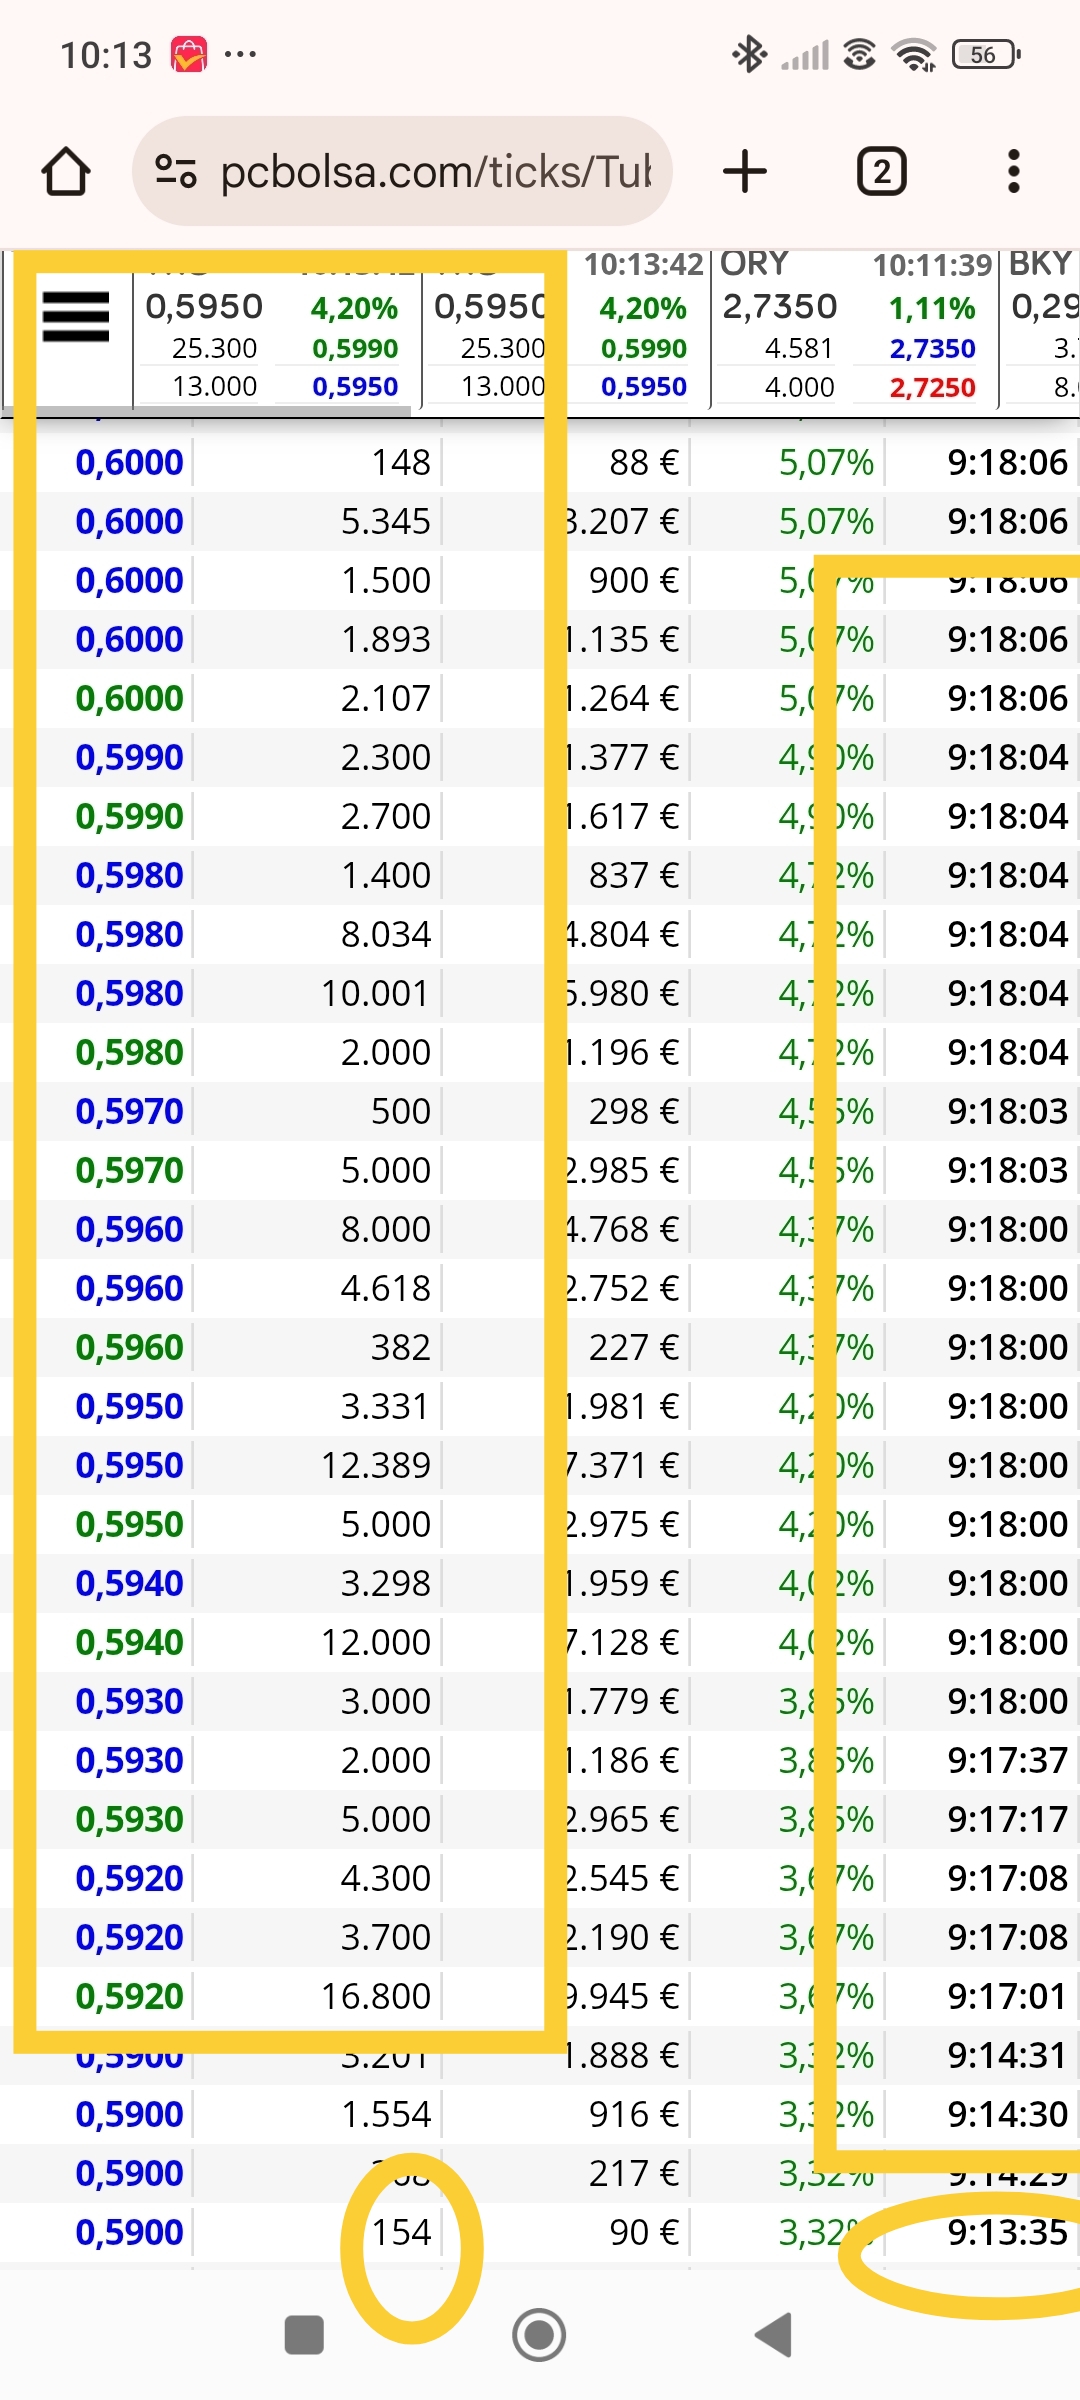Select volume cell 148
This screenshot has height=2400, width=1080.
pos(401,462)
